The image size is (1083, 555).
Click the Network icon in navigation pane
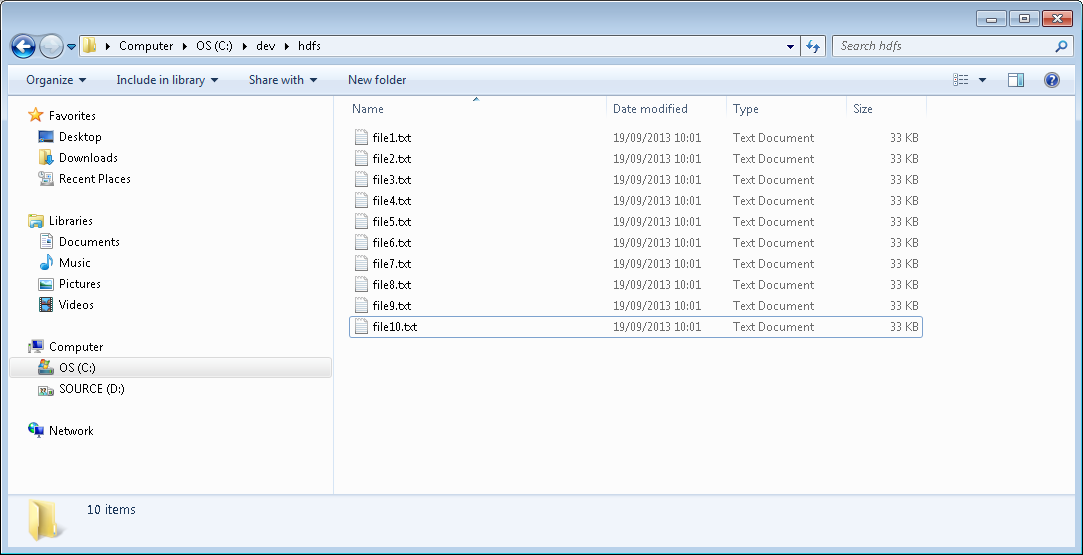(37, 431)
